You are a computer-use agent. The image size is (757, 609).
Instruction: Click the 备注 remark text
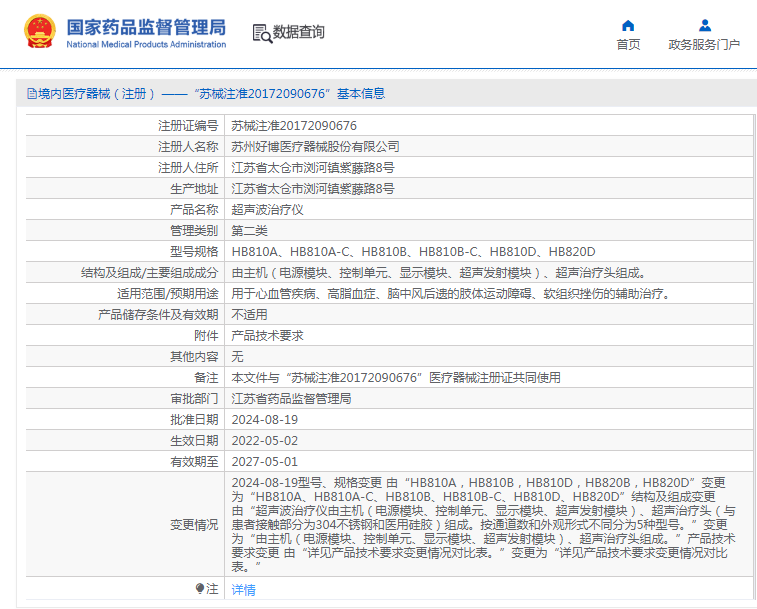[396, 378]
